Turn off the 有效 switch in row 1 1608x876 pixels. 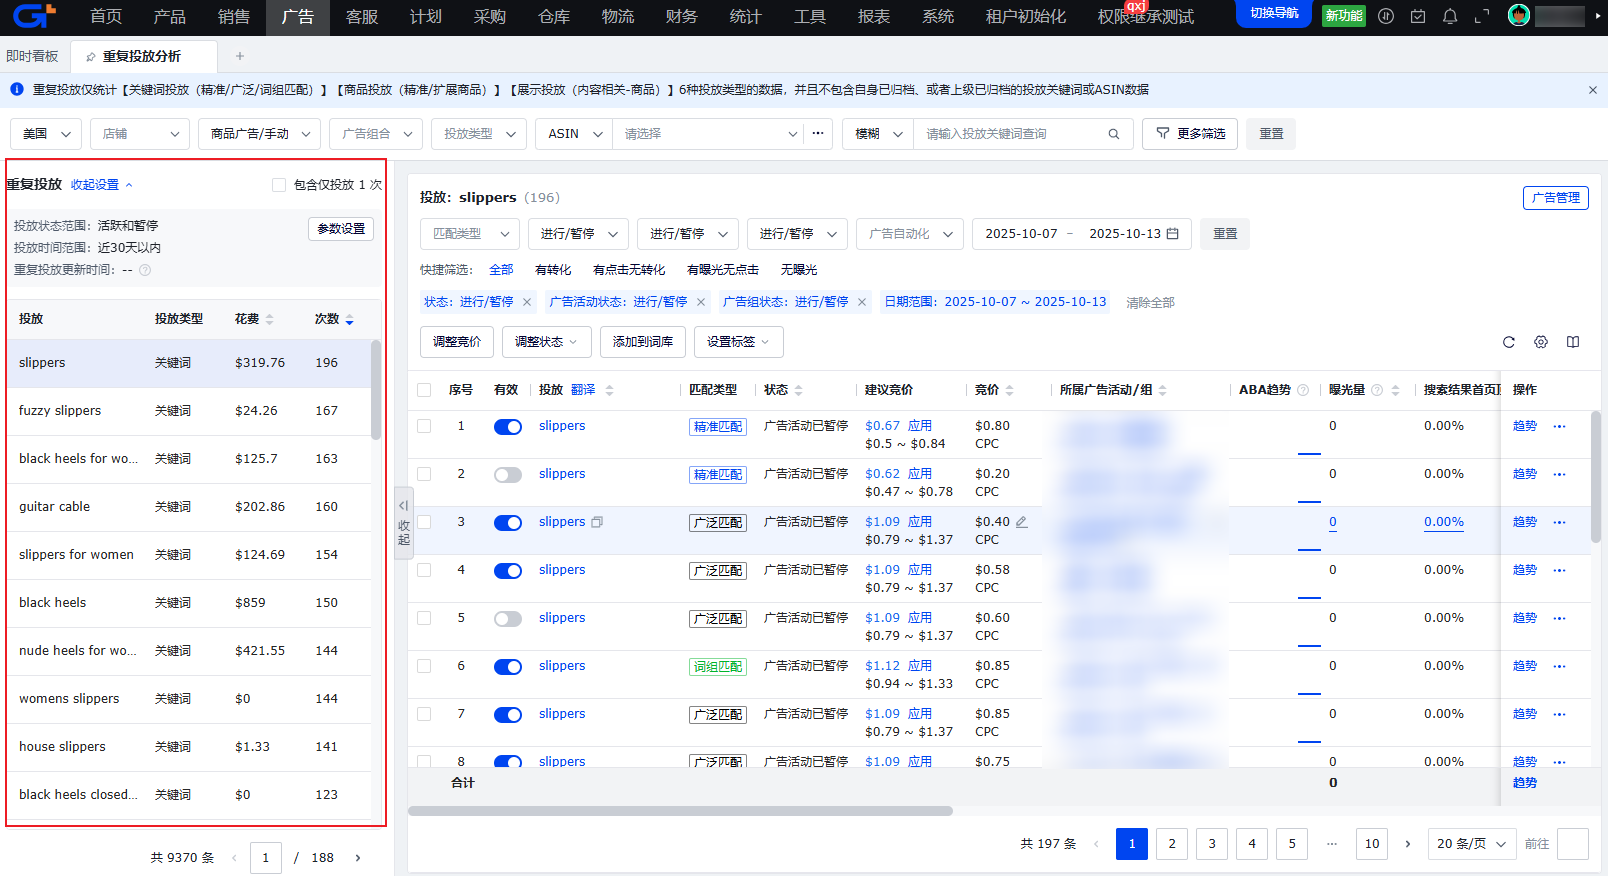pyautogui.click(x=508, y=427)
